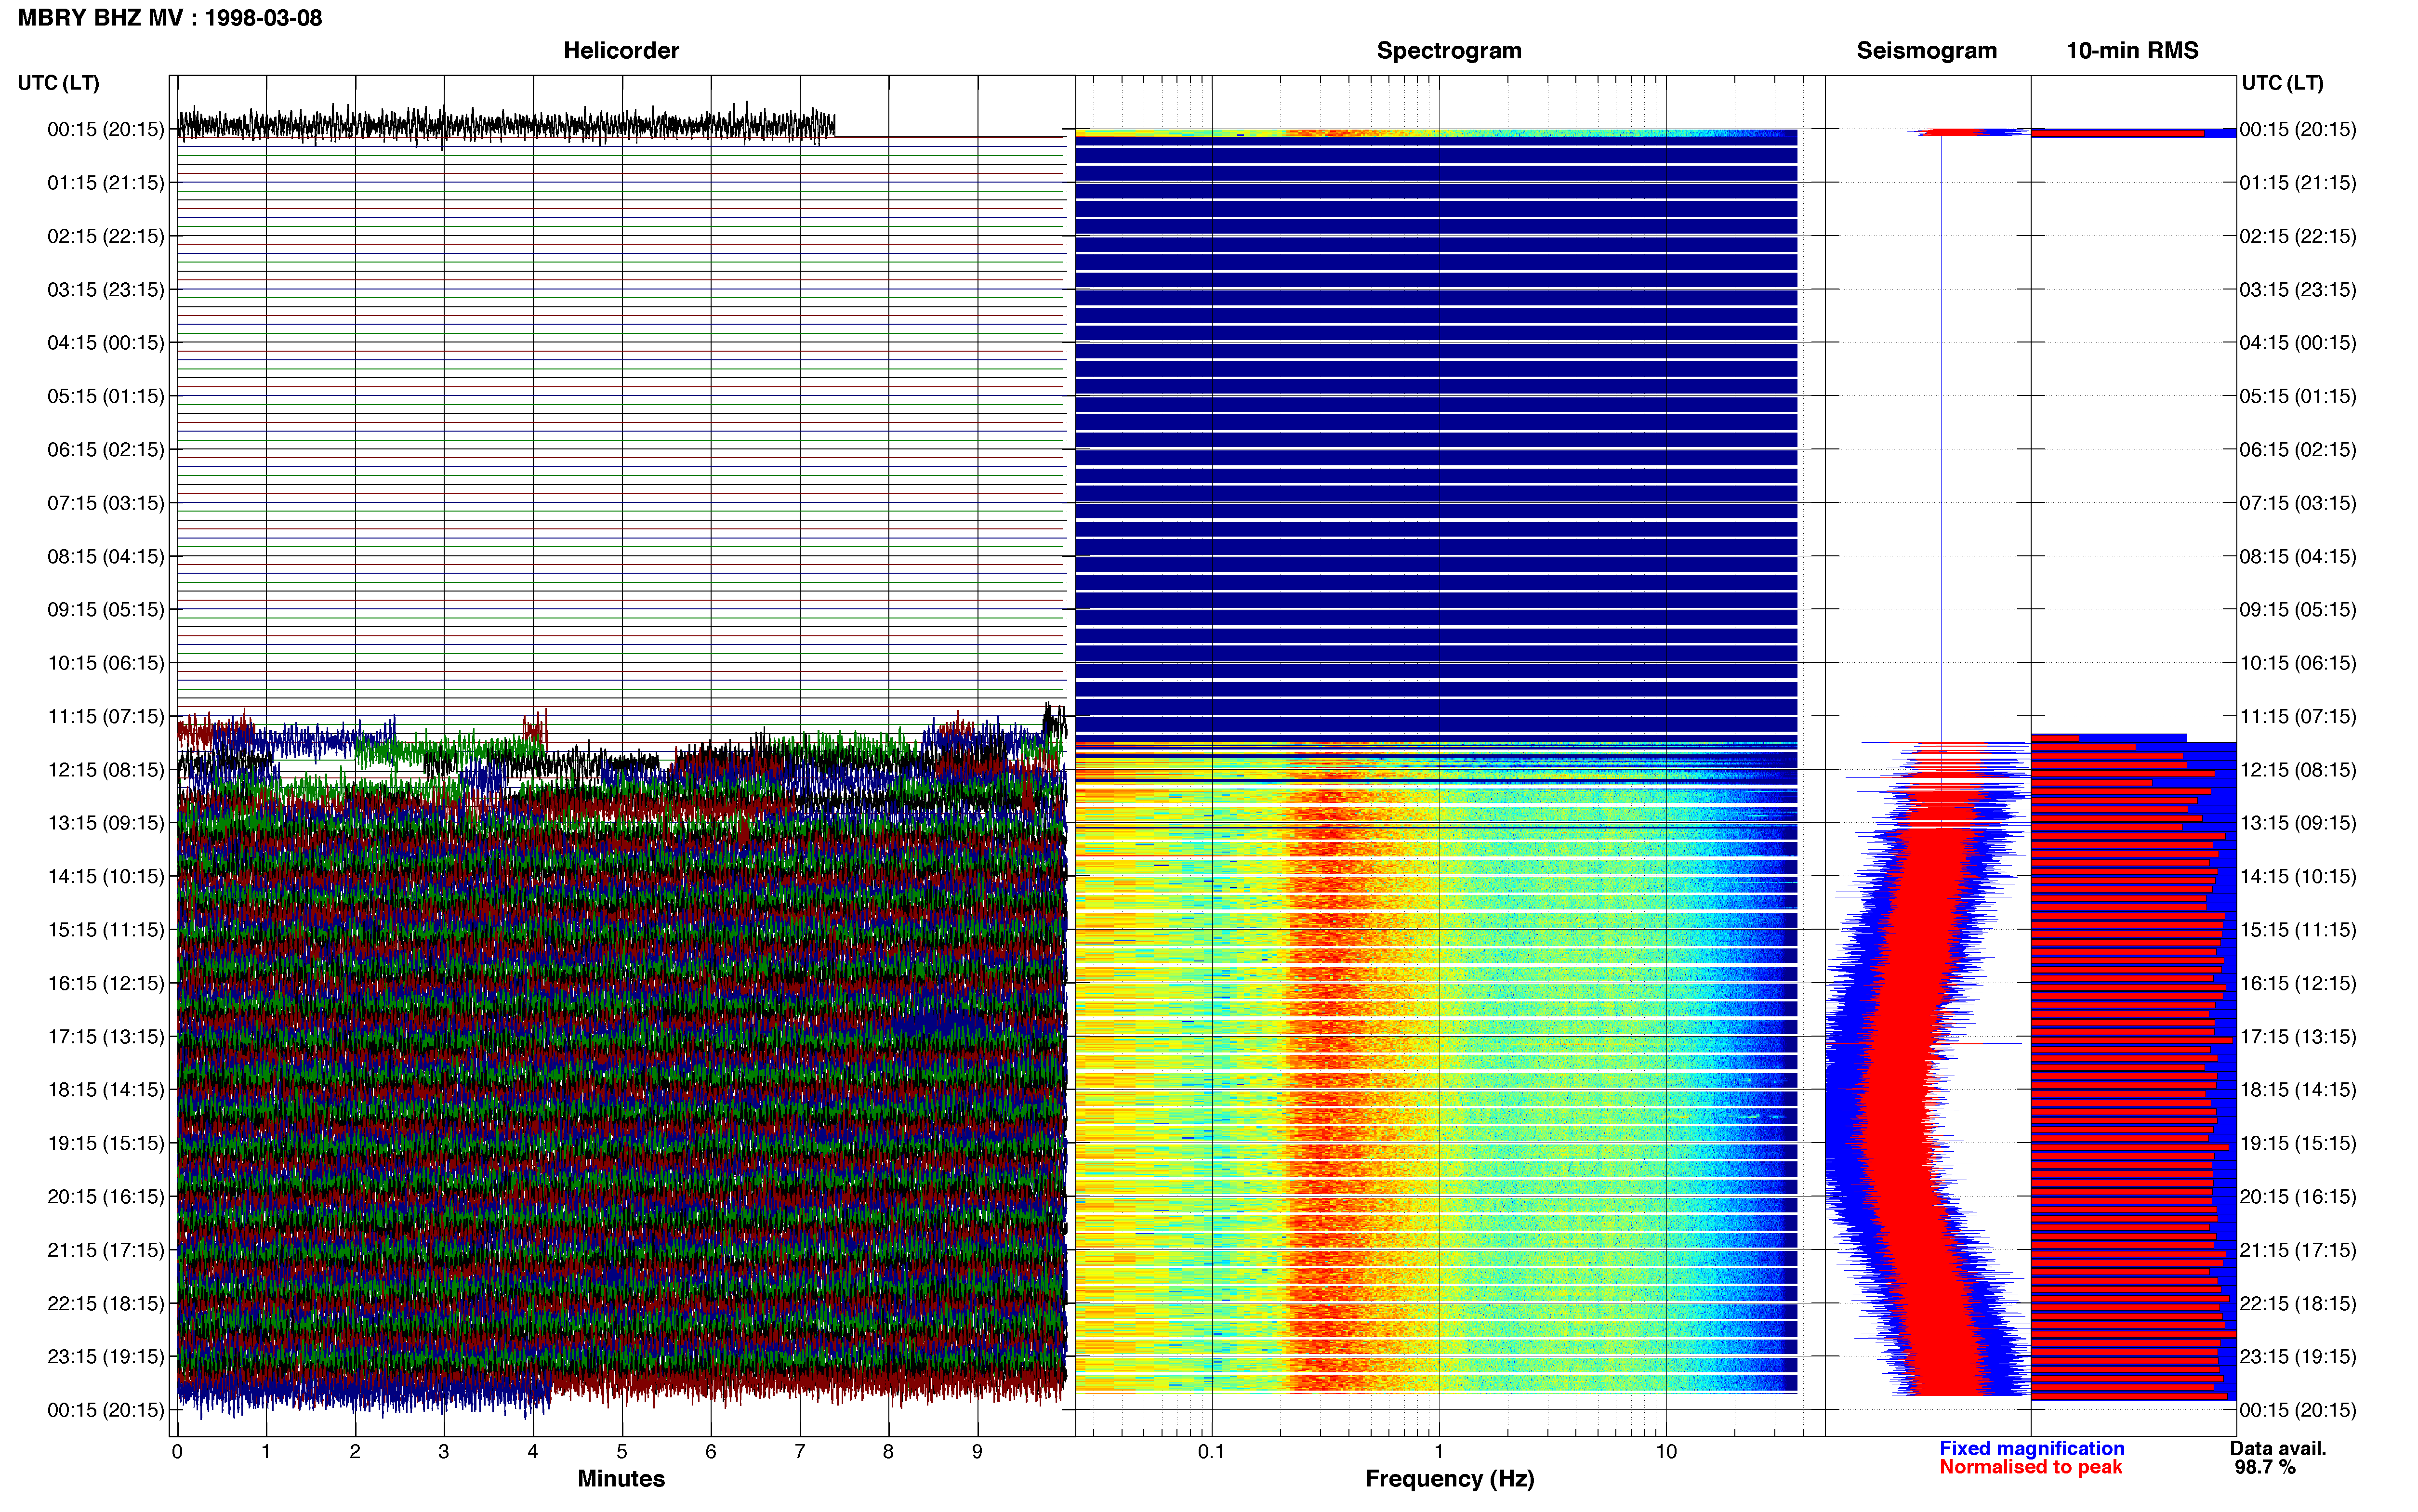Click the Minutes axis label

click(x=621, y=1478)
